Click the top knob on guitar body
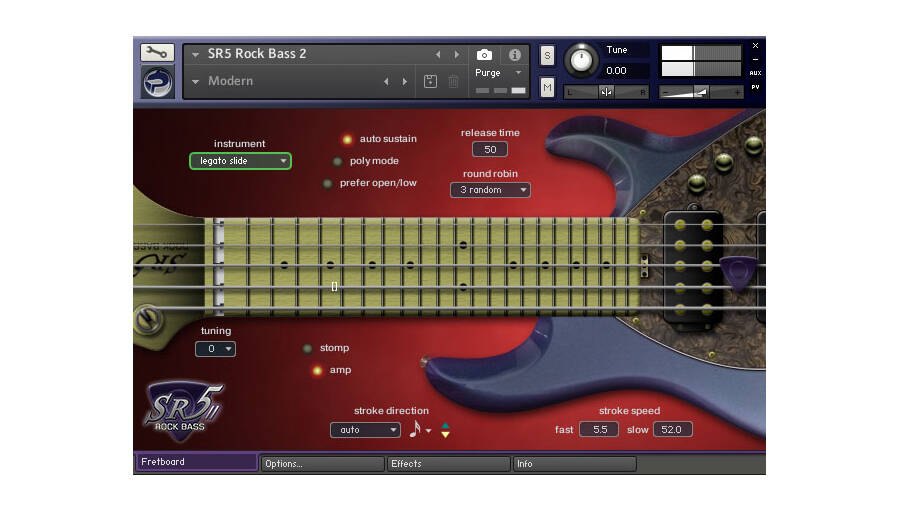Image resolution: width=900 pixels, height=511 pixels. [754, 145]
